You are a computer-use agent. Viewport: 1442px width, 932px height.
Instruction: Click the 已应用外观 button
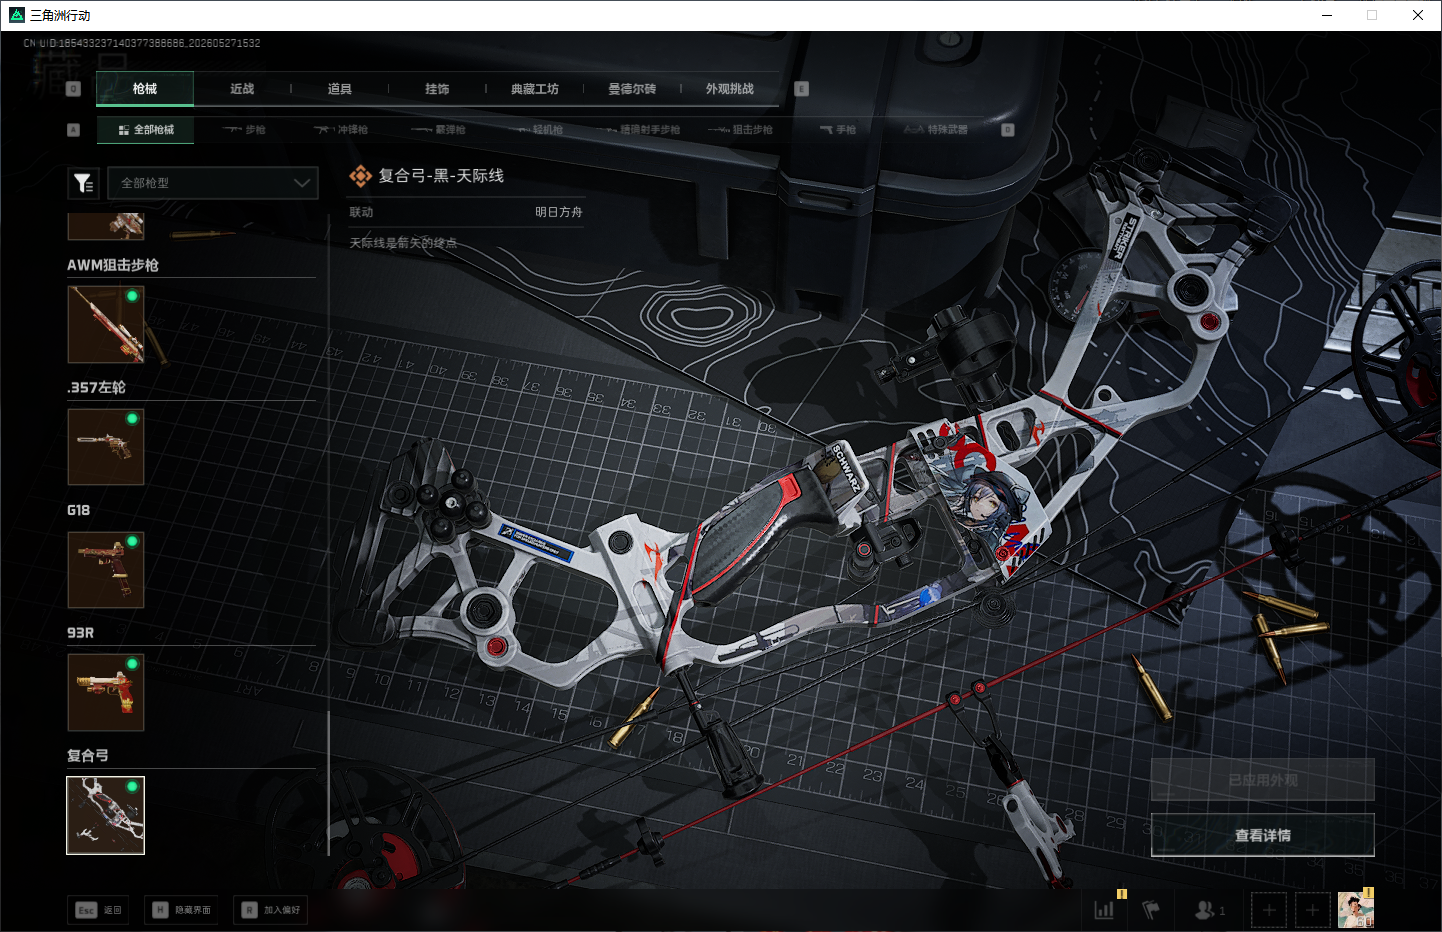coord(1263,780)
